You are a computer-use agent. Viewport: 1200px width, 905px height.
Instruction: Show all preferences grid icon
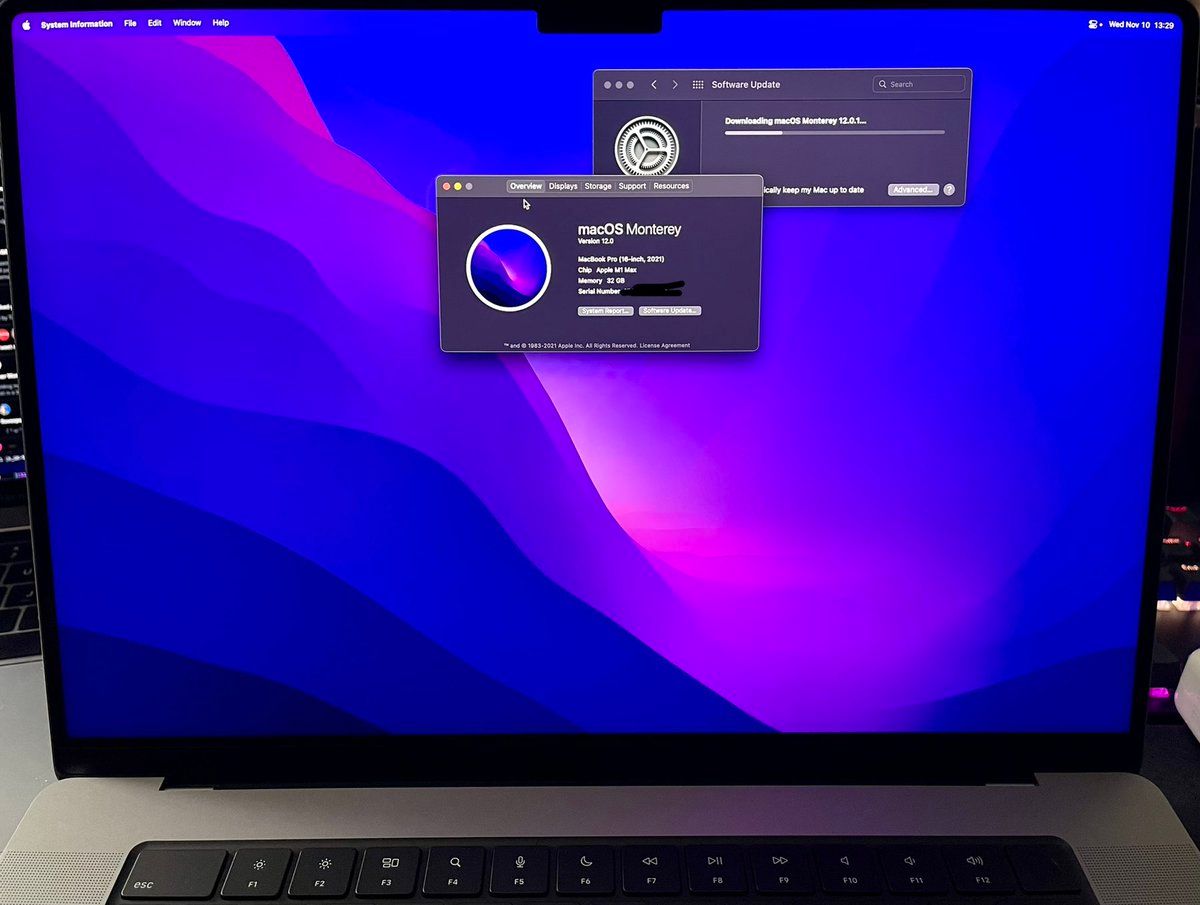click(698, 85)
